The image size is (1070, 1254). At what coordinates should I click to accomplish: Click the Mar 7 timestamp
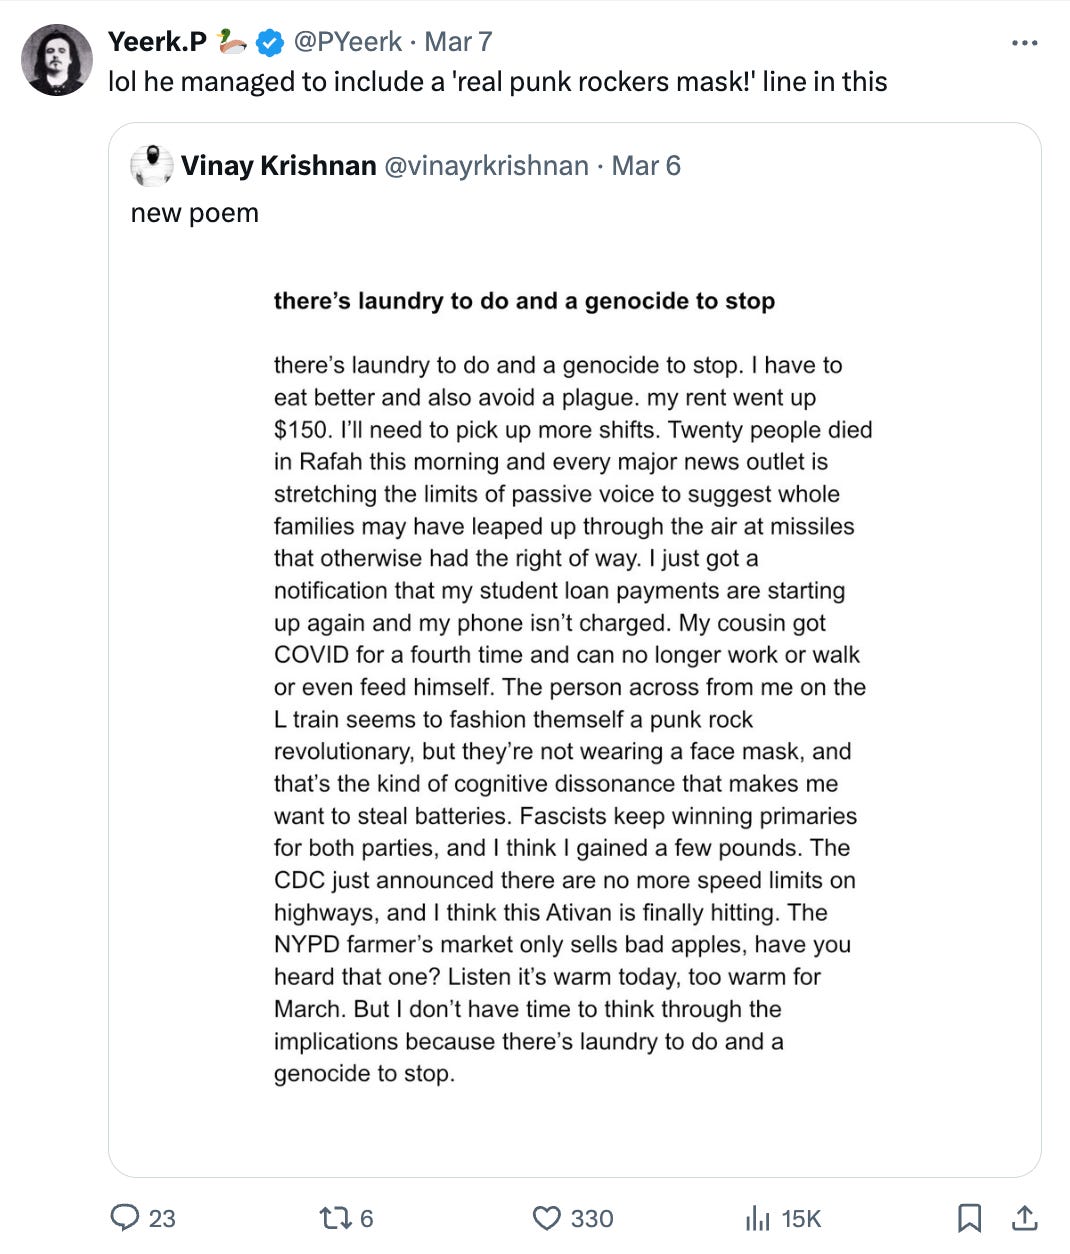point(458,42)
